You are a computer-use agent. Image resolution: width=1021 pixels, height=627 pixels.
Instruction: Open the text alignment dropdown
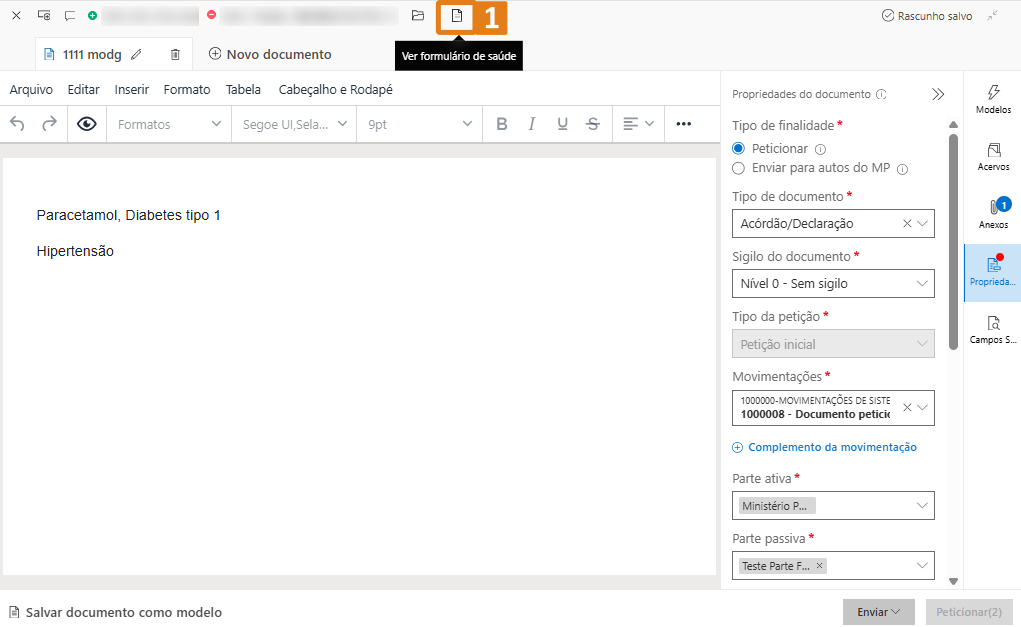(638, 124)
